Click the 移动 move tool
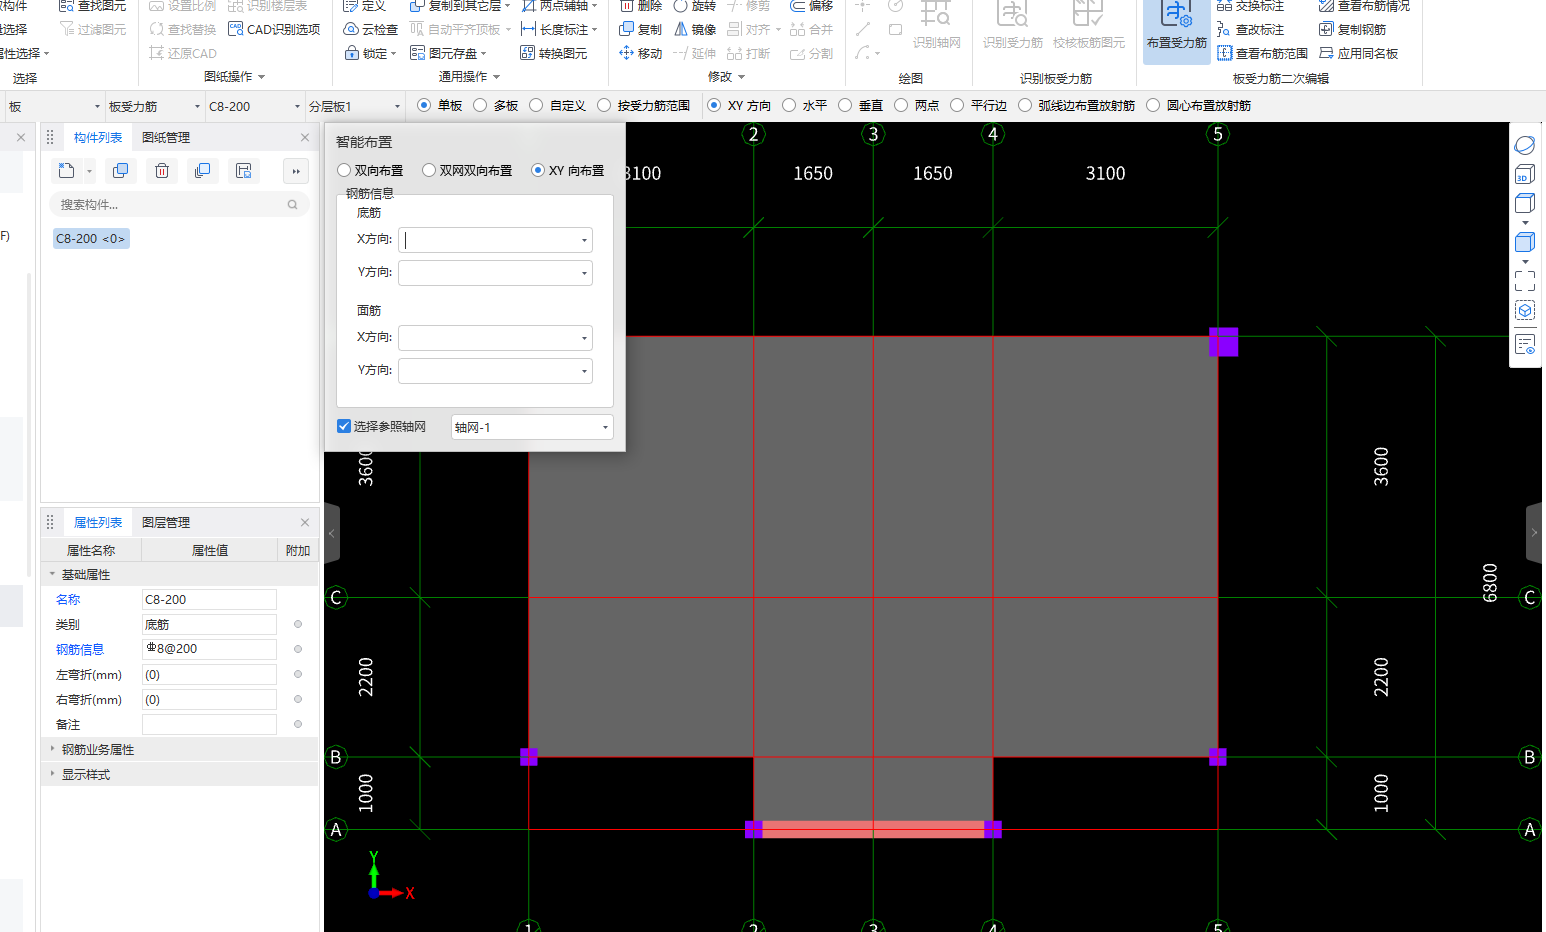Image resolution: width=1546 pixels, height=932 pixels. click(640, 53)
